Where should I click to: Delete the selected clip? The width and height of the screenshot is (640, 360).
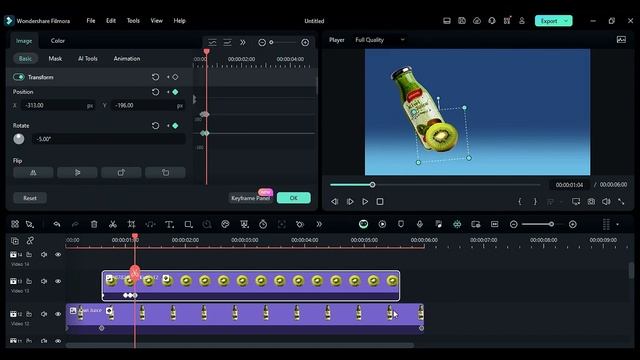pyautogui.click(x=94, y=224)
